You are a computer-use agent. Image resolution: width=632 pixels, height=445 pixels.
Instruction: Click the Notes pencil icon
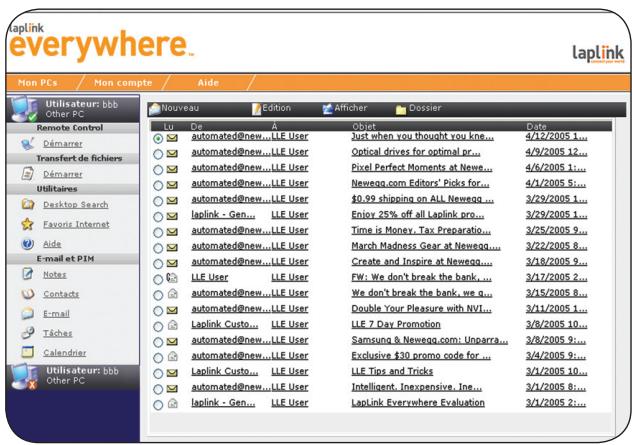27,274
